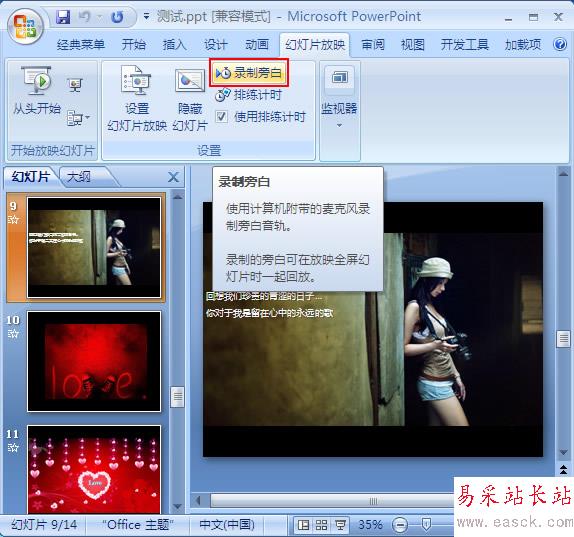Image resolution: width=574 pixels, height=537 pixels.
Task: Click the zoom slider handle
Action: click(x=426, y=525)
